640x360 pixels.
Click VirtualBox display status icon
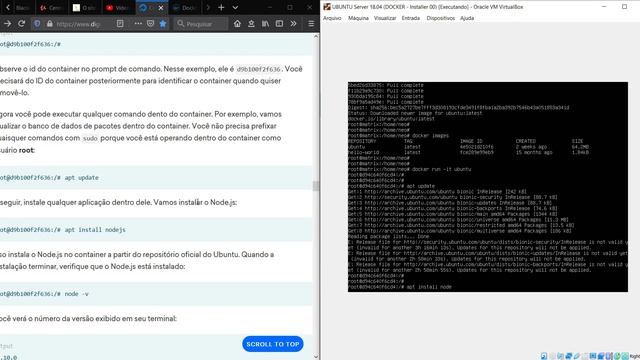pyautogui.click(x=593, y=356)
